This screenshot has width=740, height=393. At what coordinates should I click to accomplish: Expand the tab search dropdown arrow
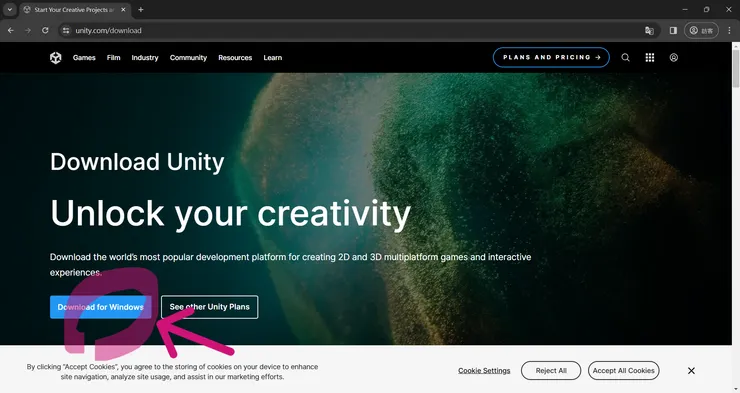point(9,9)
